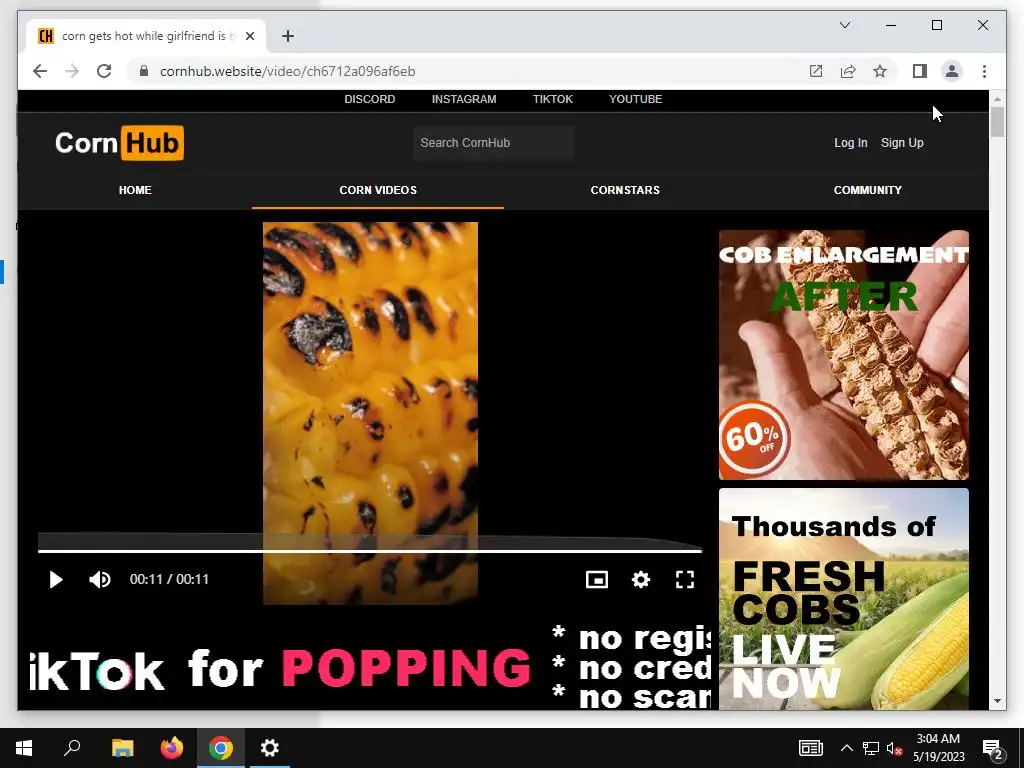Viewport: 1024px width, 768px height.
Task: Click the browser forward arrow
Action: pyautogui.click(x=72, y=71)
